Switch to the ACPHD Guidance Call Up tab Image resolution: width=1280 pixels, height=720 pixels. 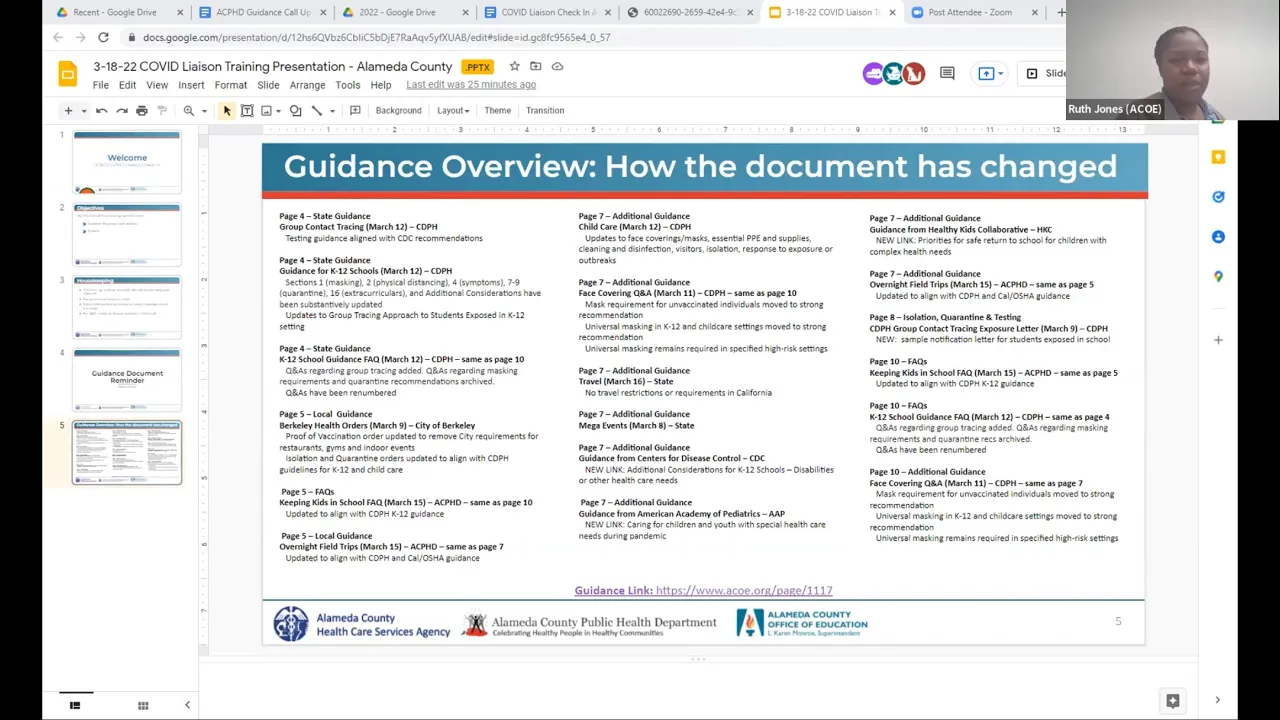tap(262, 12)
